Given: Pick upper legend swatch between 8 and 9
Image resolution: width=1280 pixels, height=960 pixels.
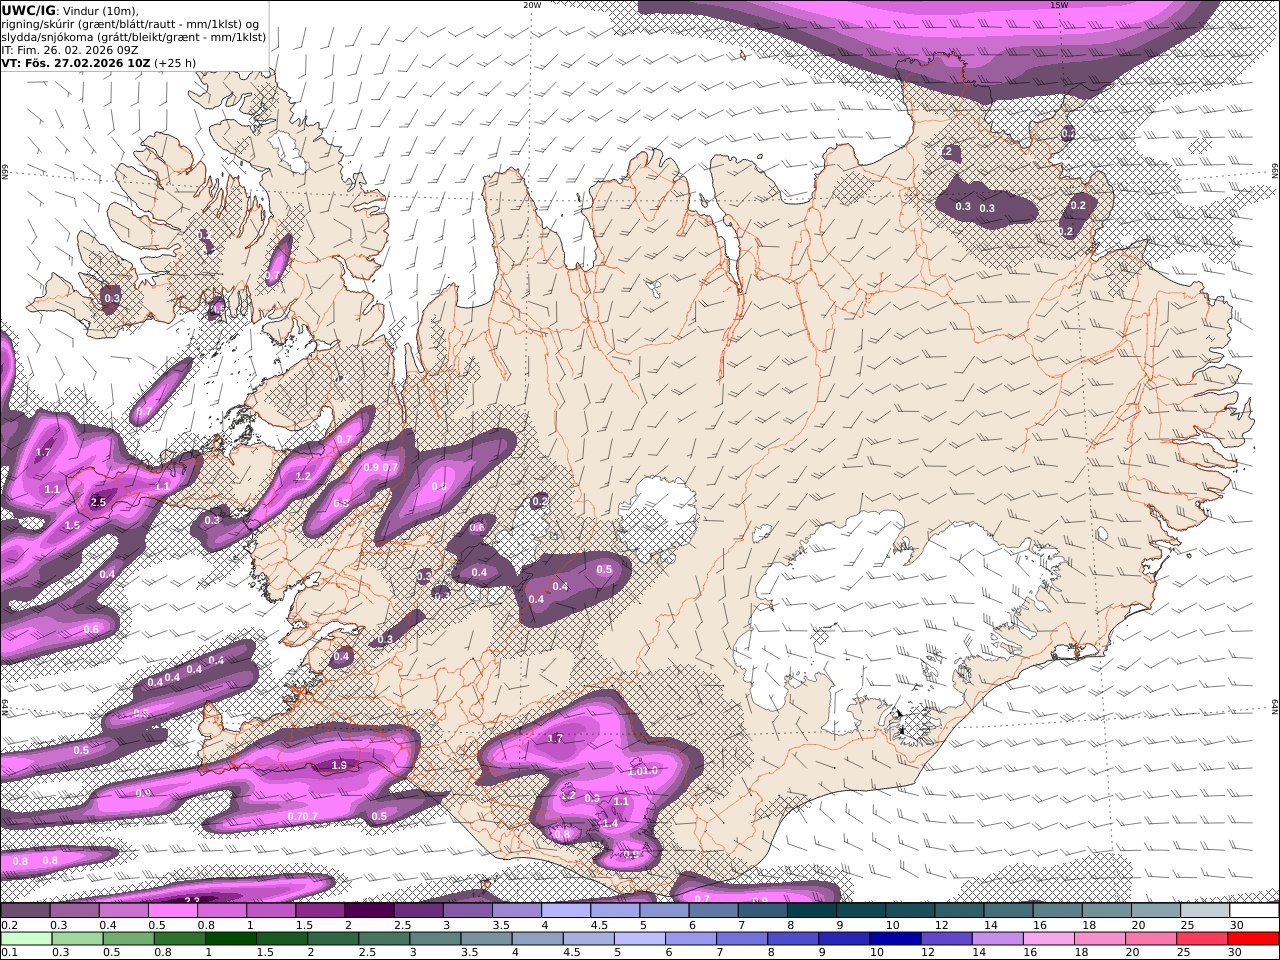Looking at the screenshot, I should tap(812, 910).
